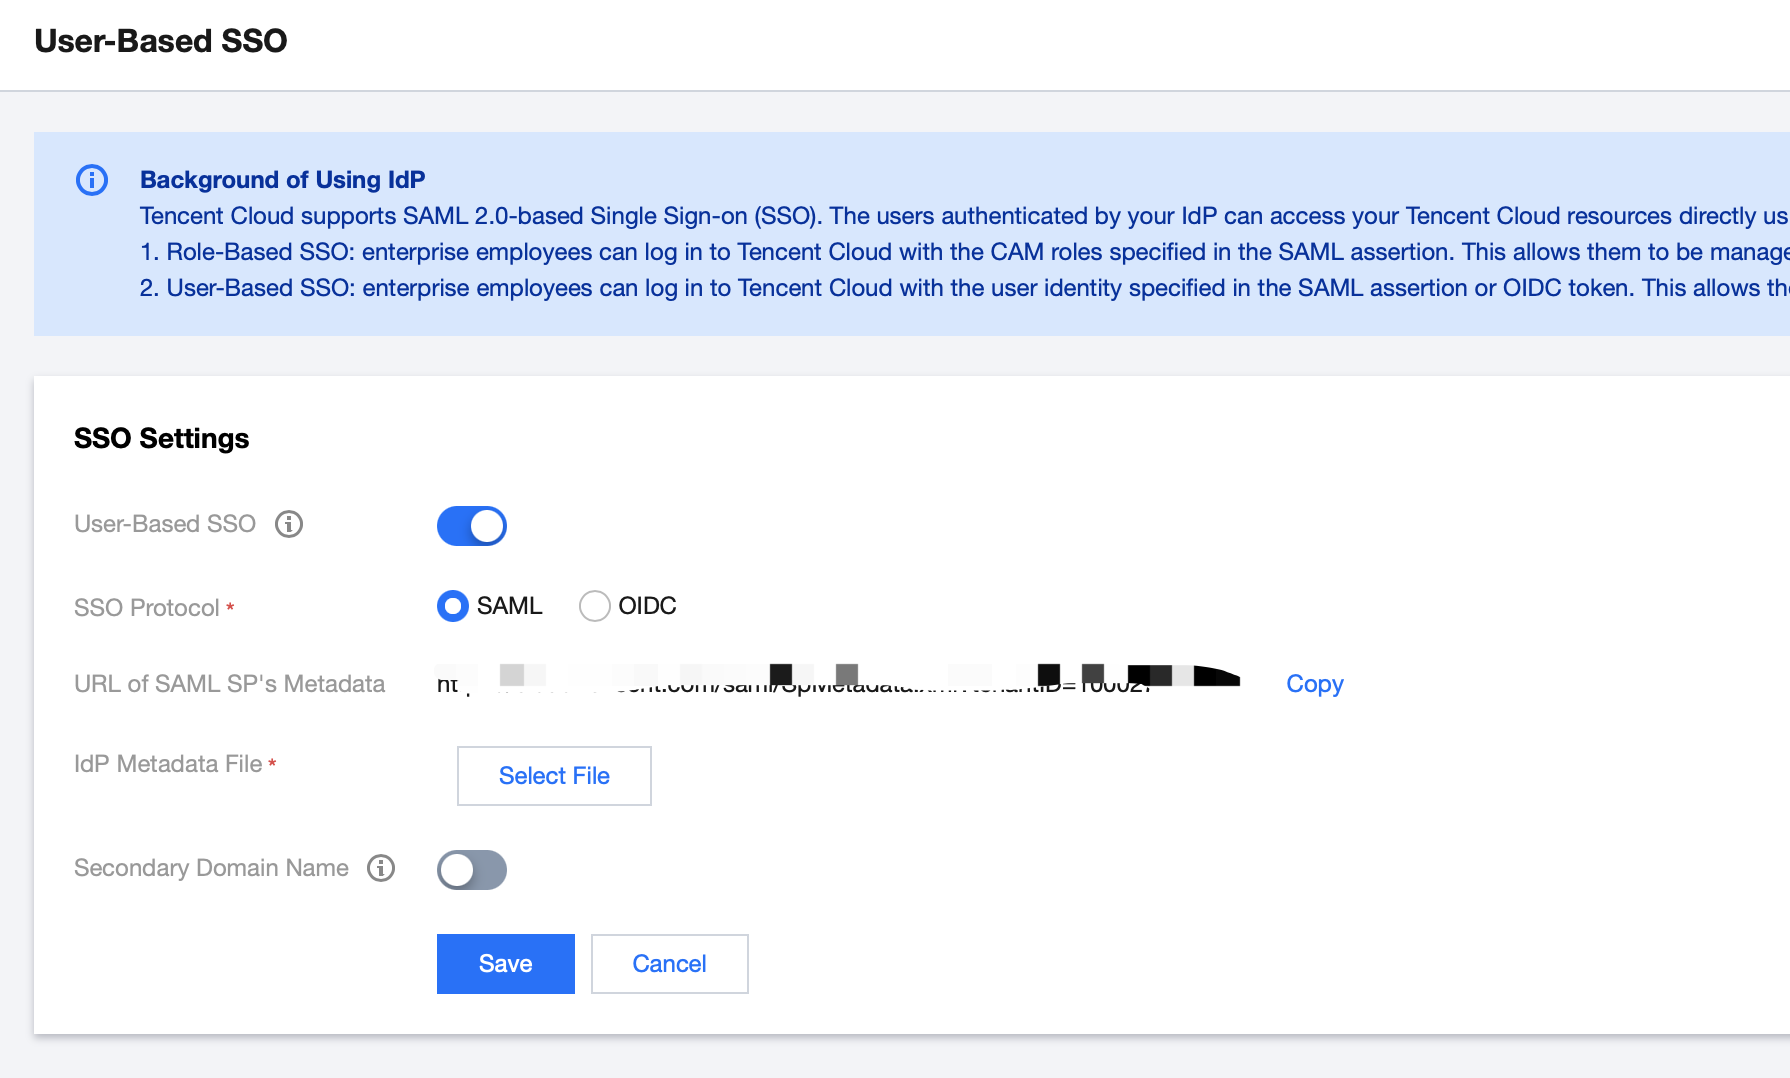Enable the Secondary Domain Name switch

[x=472, y=870]
